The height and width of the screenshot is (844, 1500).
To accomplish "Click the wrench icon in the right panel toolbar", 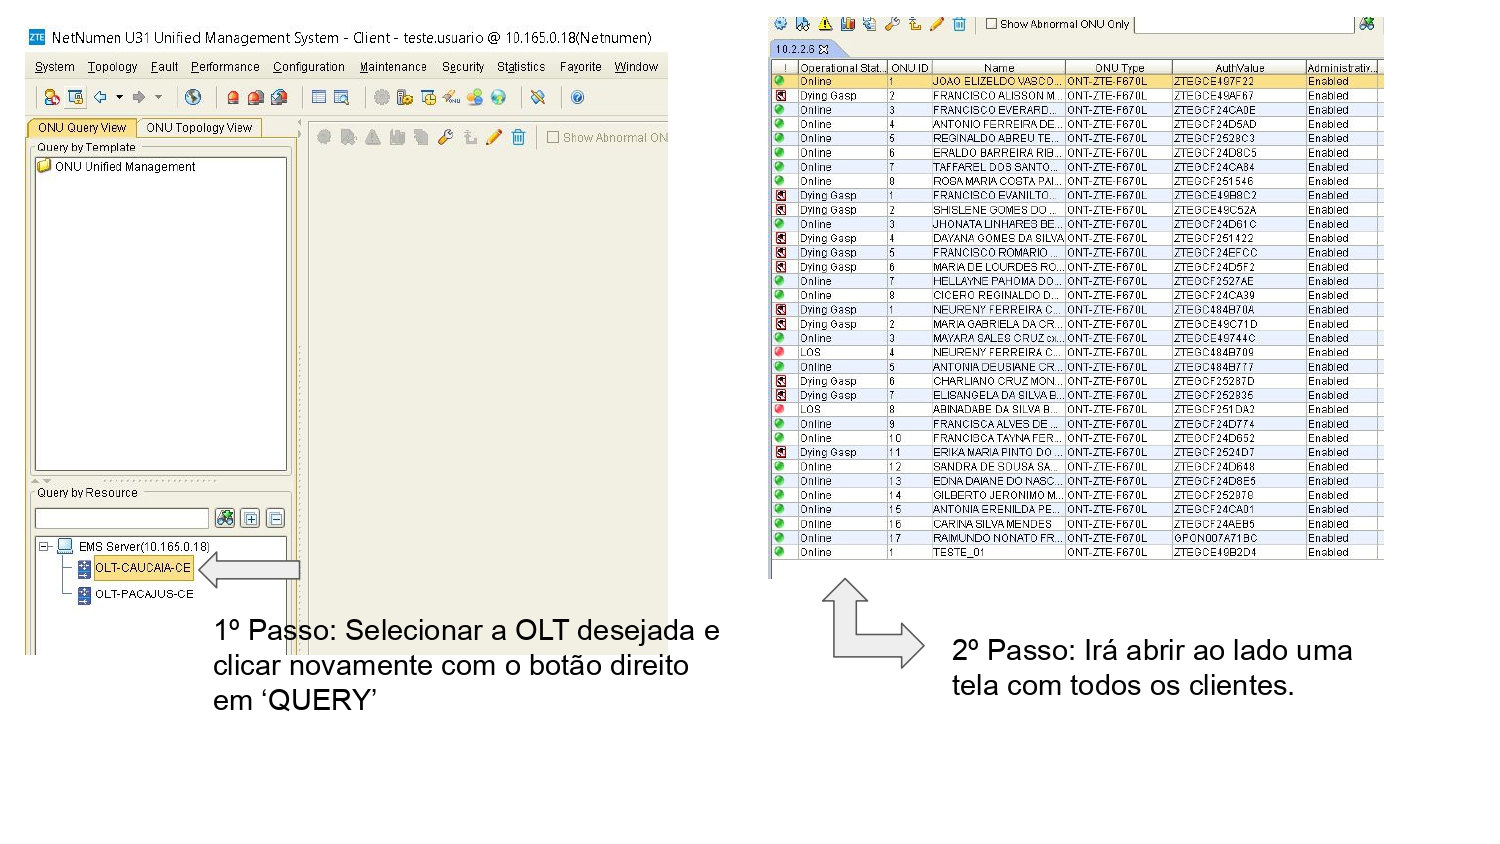I will pyautogui.click(x=892, y=24).
